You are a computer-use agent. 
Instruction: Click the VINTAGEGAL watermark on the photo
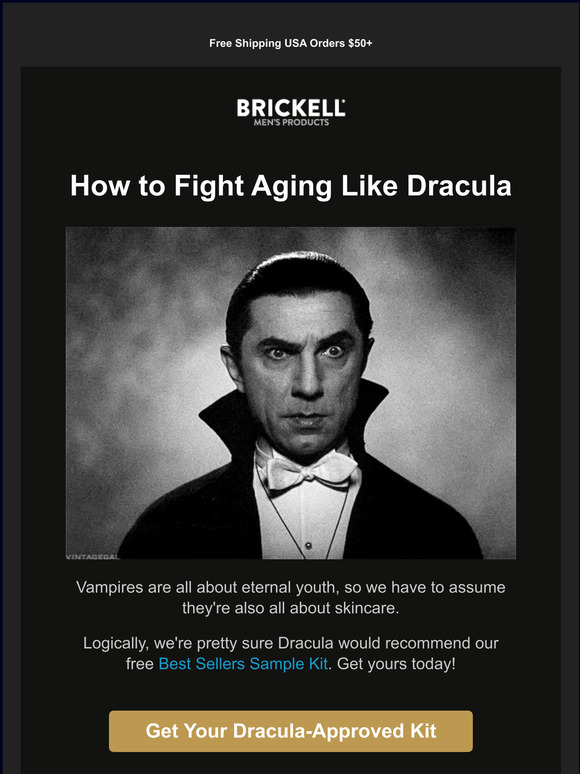92,556
